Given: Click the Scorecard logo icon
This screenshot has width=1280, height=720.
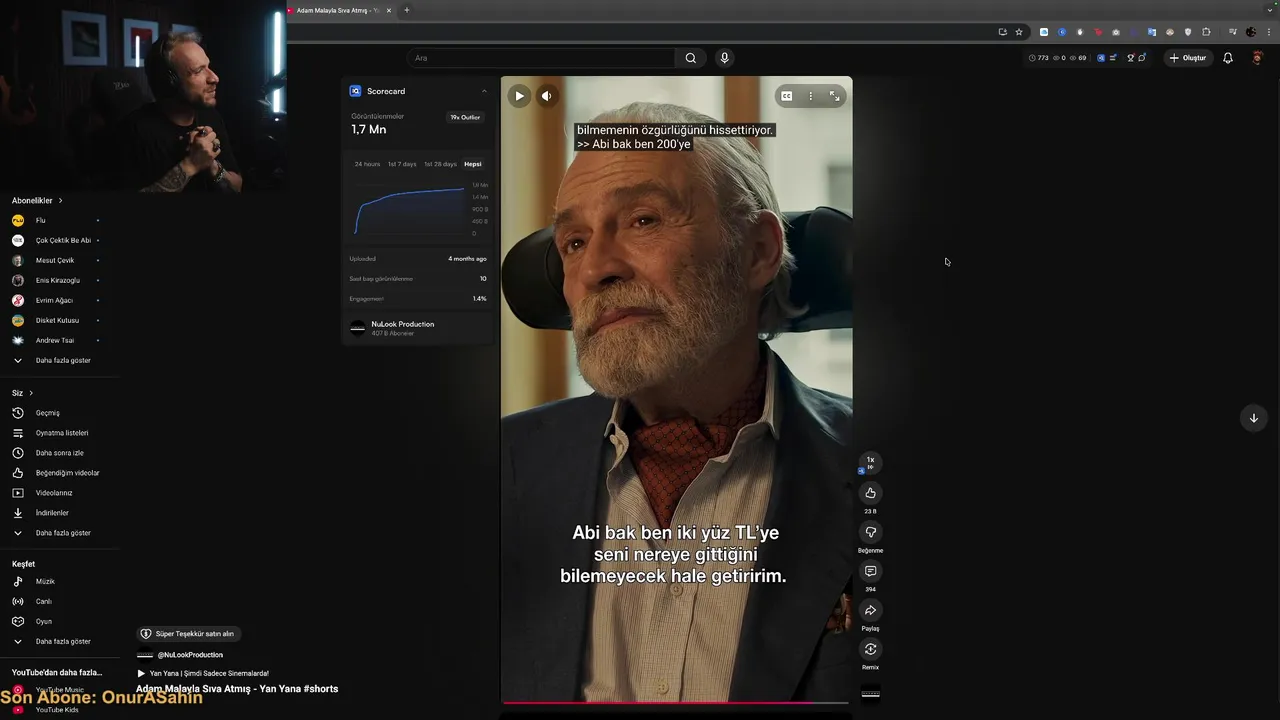Looking at the screenshot, I should (x=355, y=91).
